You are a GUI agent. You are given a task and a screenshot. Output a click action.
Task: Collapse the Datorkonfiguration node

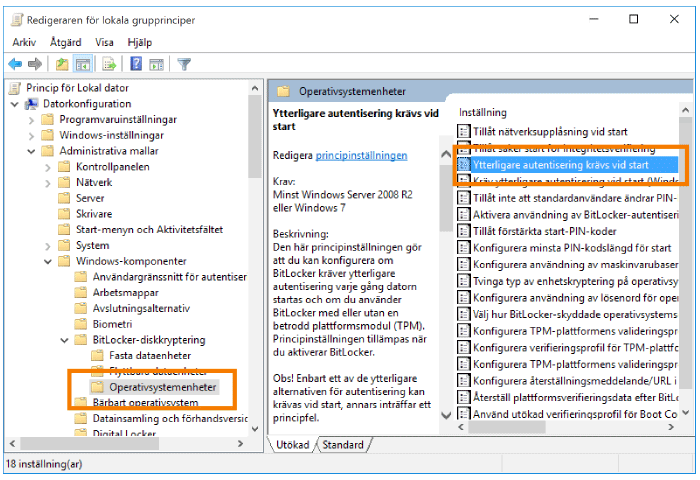pyautogui.click(x=14, y=104)
